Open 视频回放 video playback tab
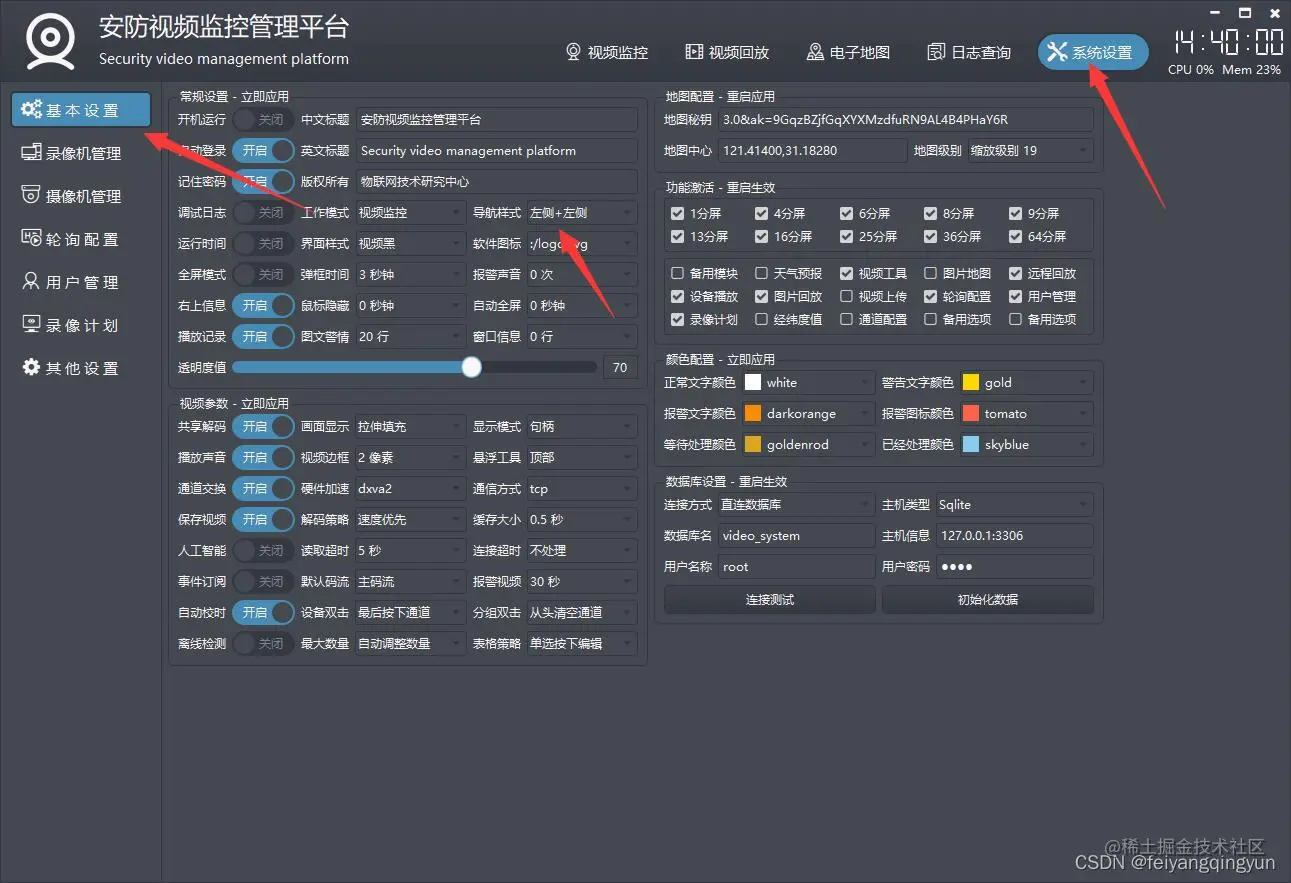Viewport: 1291px width, 883px height. (x=727, y=52)
